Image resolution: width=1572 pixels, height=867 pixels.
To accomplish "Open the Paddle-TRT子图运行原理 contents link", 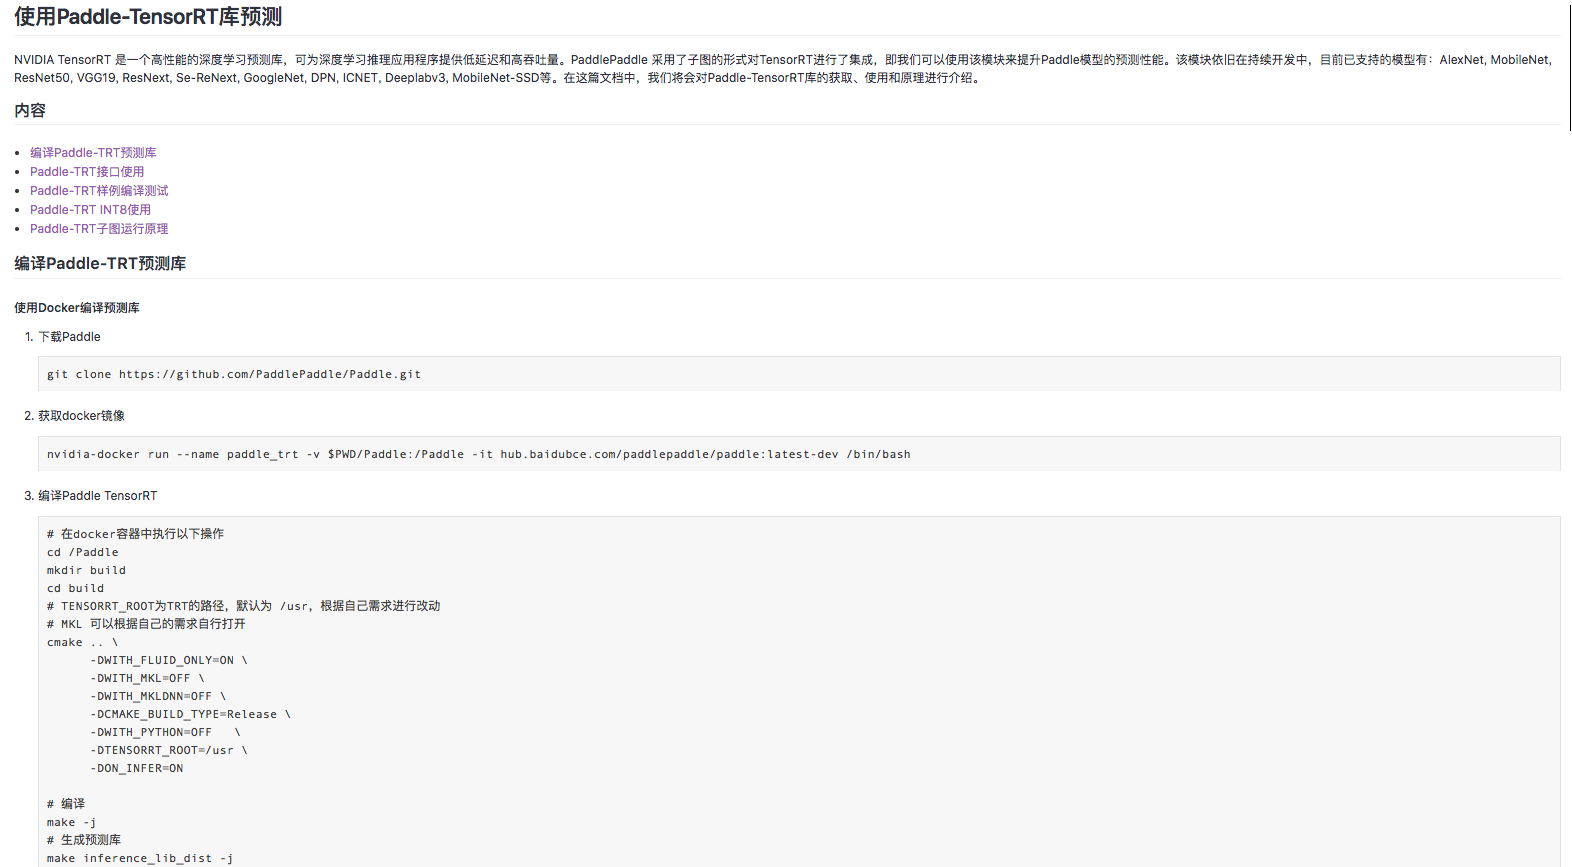I will pos(99,229).
